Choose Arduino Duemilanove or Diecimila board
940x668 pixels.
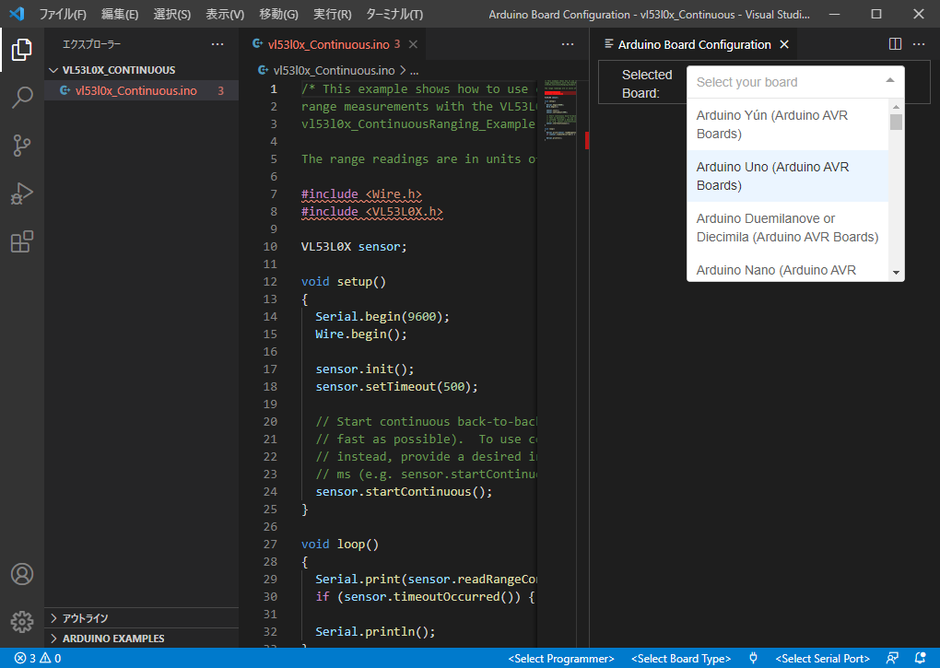787,227
